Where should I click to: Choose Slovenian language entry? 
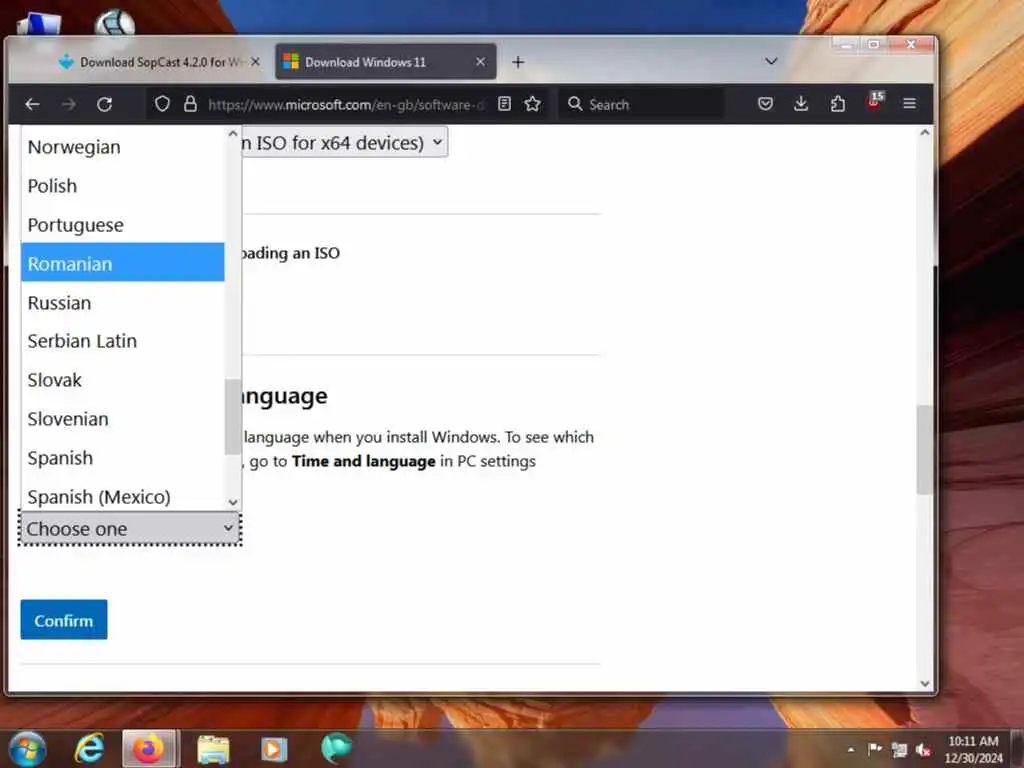(x=123, y=419)
